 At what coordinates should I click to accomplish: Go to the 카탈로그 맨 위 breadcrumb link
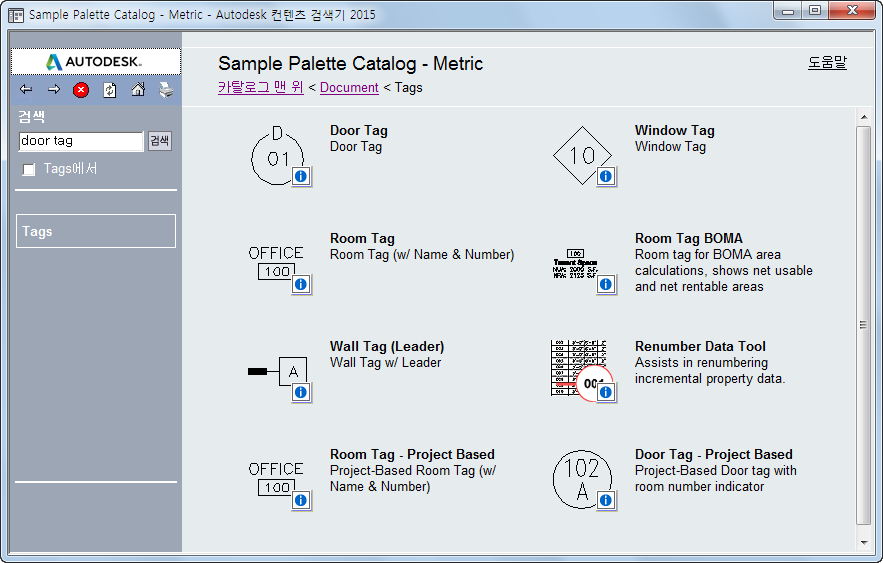261,87
